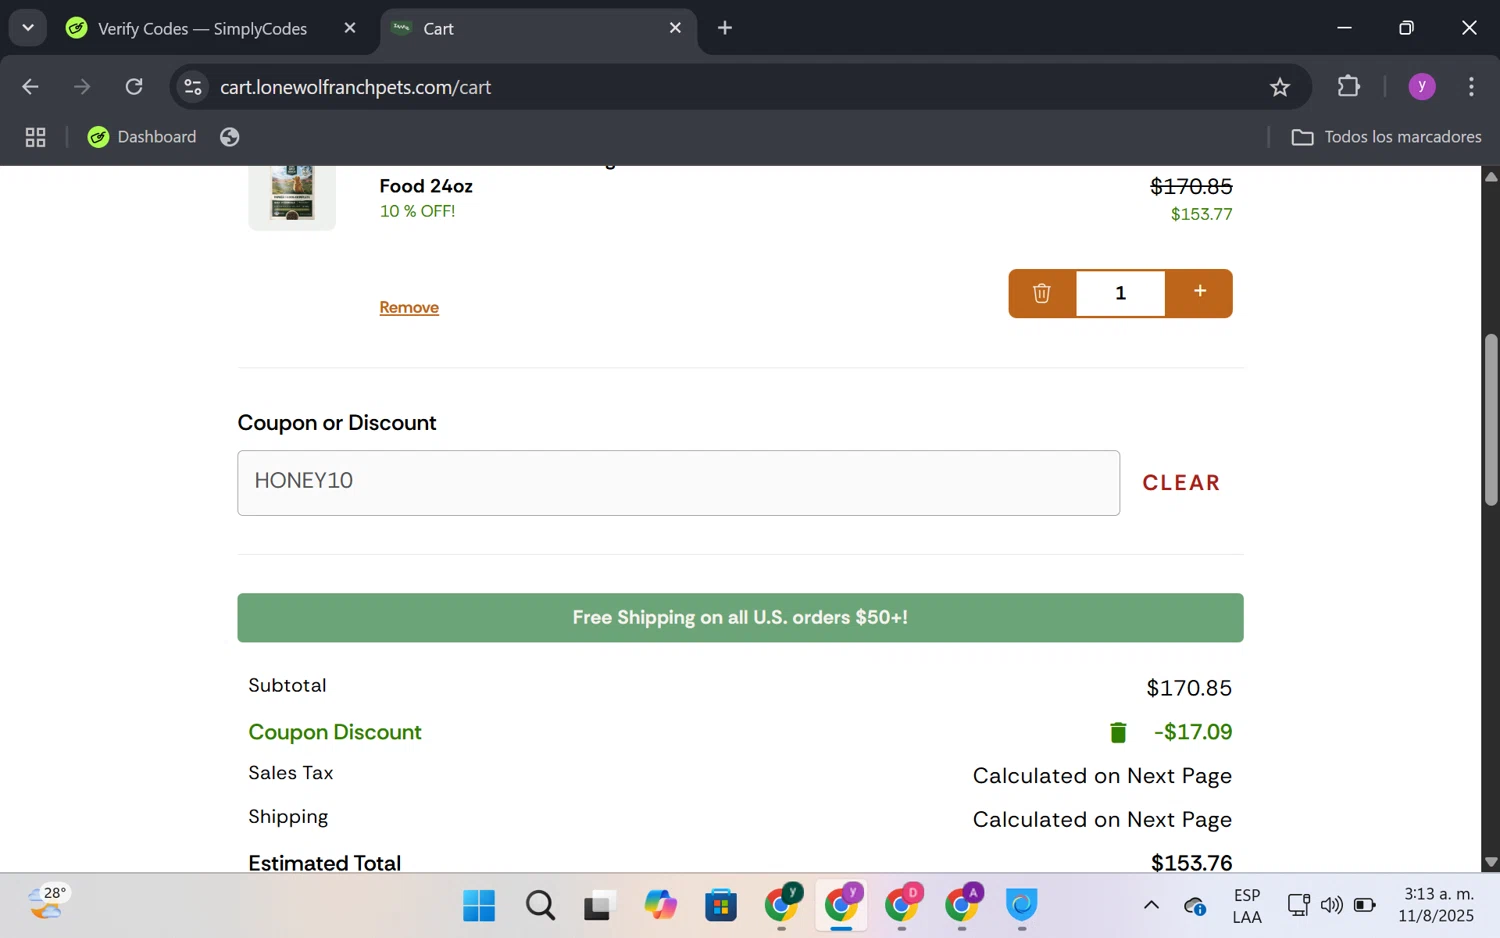Image resolution: width=1500 pixels, height=938 pixels.
Task: Open the apps grid in bookmarks bar
Action: 36,137
